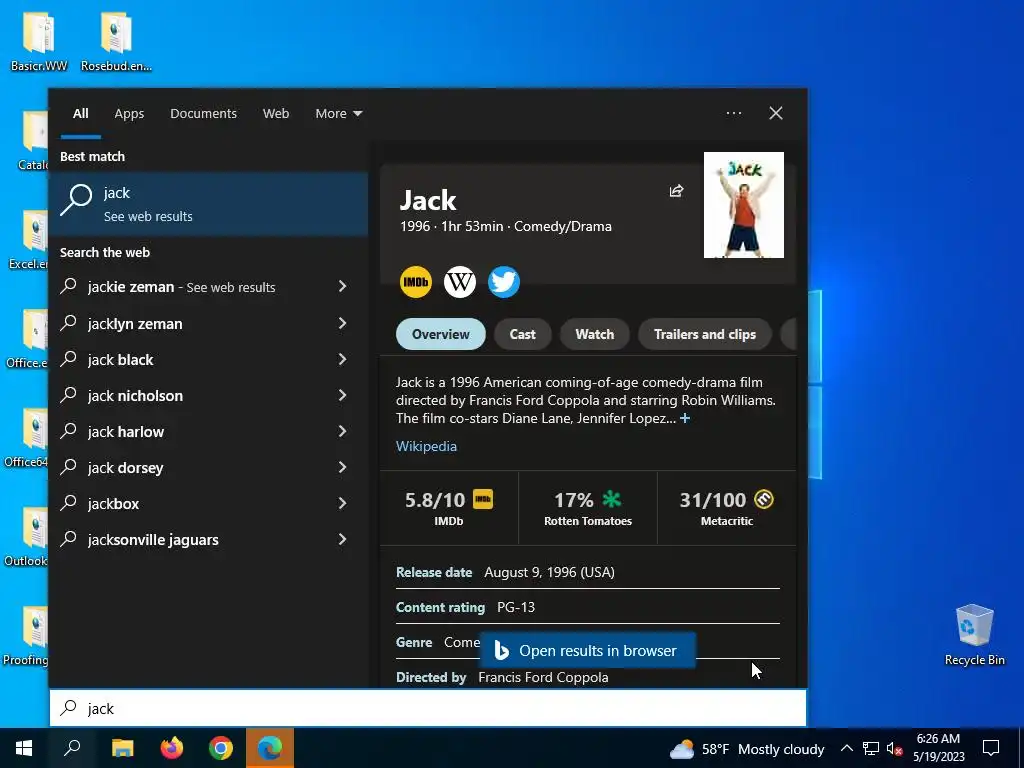Click the Jack movie poster thumbnail
1024x768 pixels.
(744, 205)
